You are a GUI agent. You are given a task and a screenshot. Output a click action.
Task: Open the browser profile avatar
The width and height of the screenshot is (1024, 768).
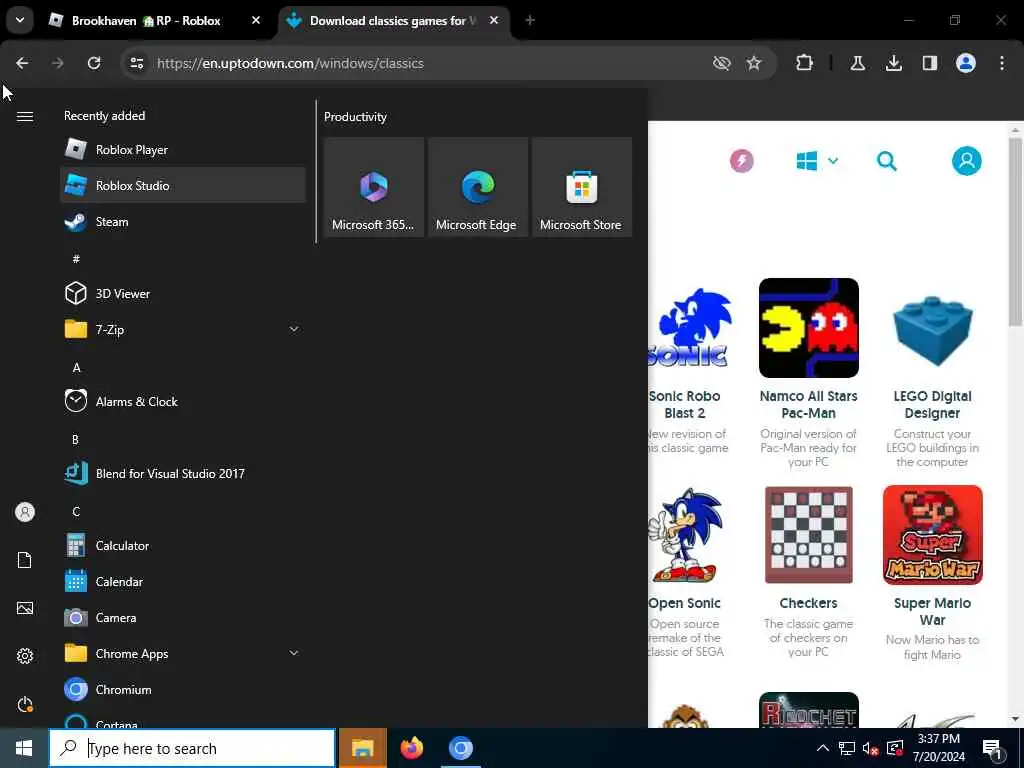click(965, 63)
